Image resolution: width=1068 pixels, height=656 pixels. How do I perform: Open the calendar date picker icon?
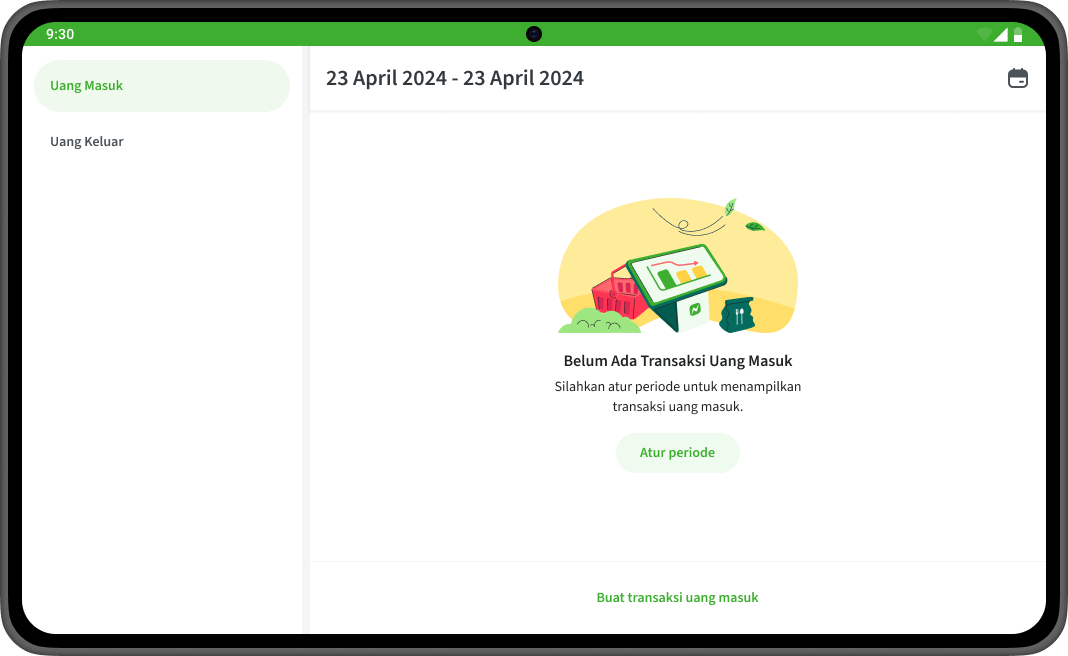[x=1018, y=78]
